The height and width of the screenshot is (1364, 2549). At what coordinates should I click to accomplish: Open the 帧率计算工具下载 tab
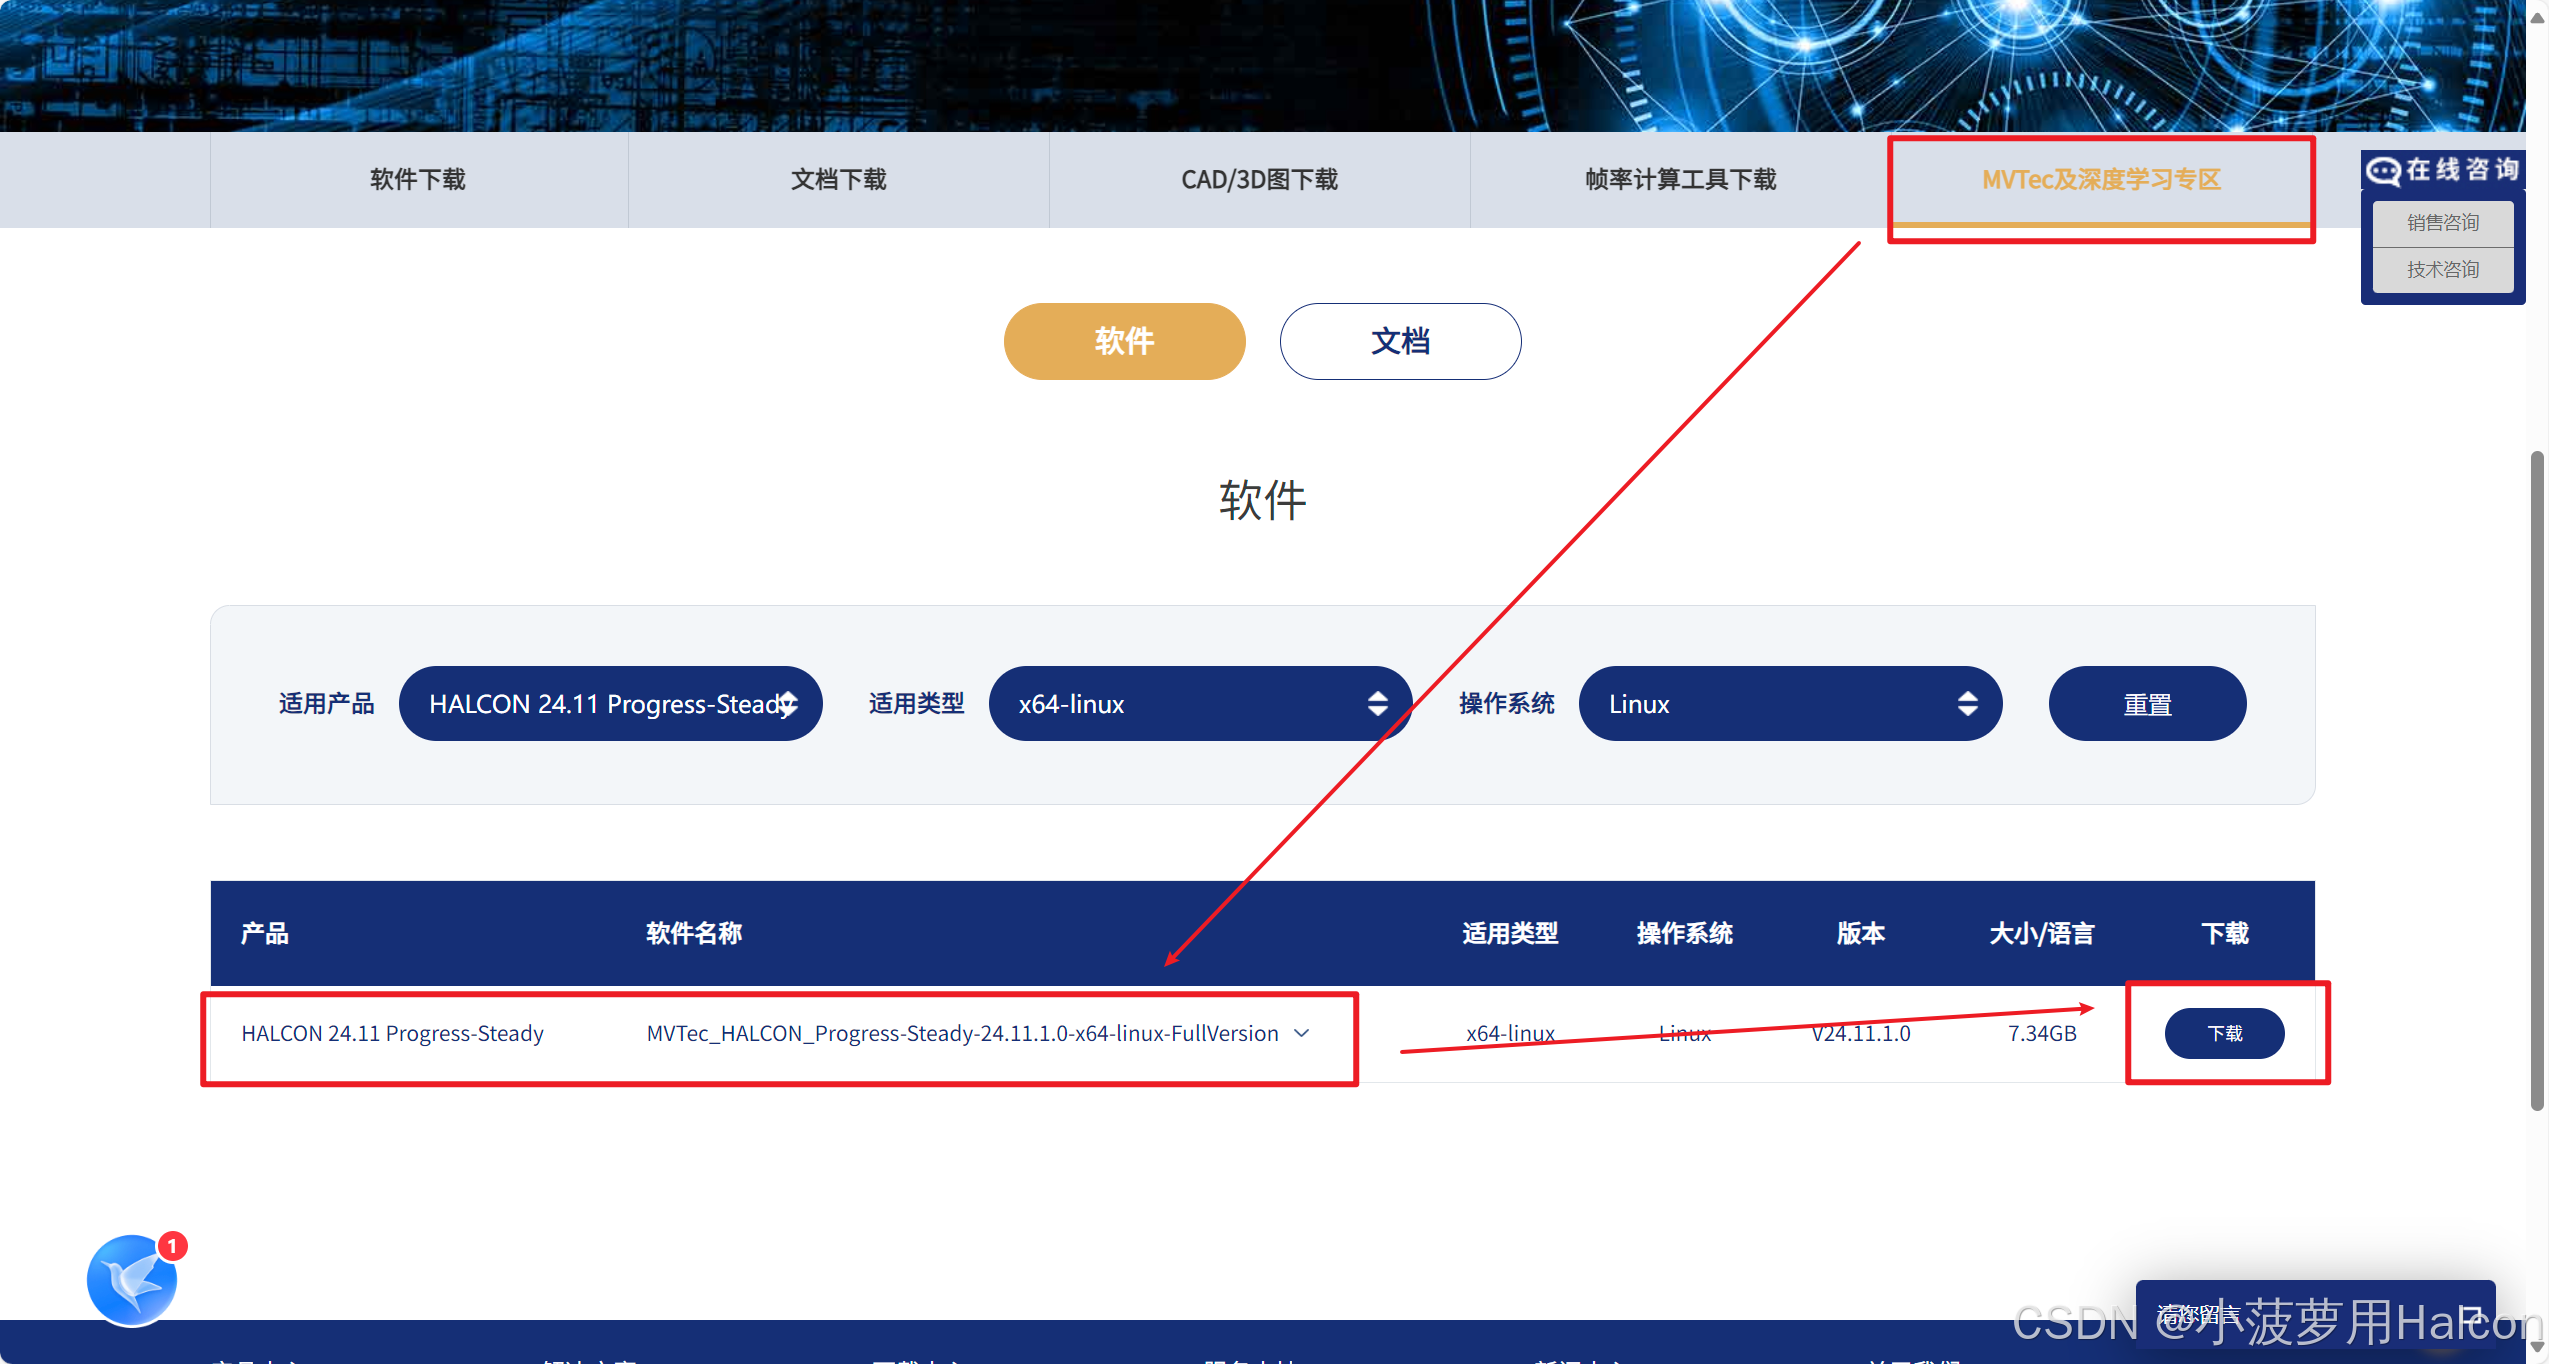click(1680, 180)
